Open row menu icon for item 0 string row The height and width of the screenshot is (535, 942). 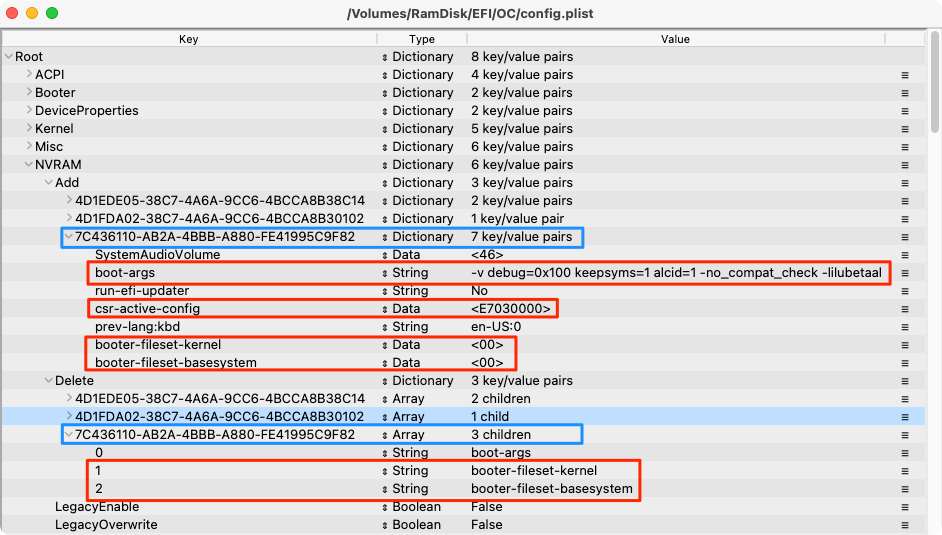pos(905,453)
